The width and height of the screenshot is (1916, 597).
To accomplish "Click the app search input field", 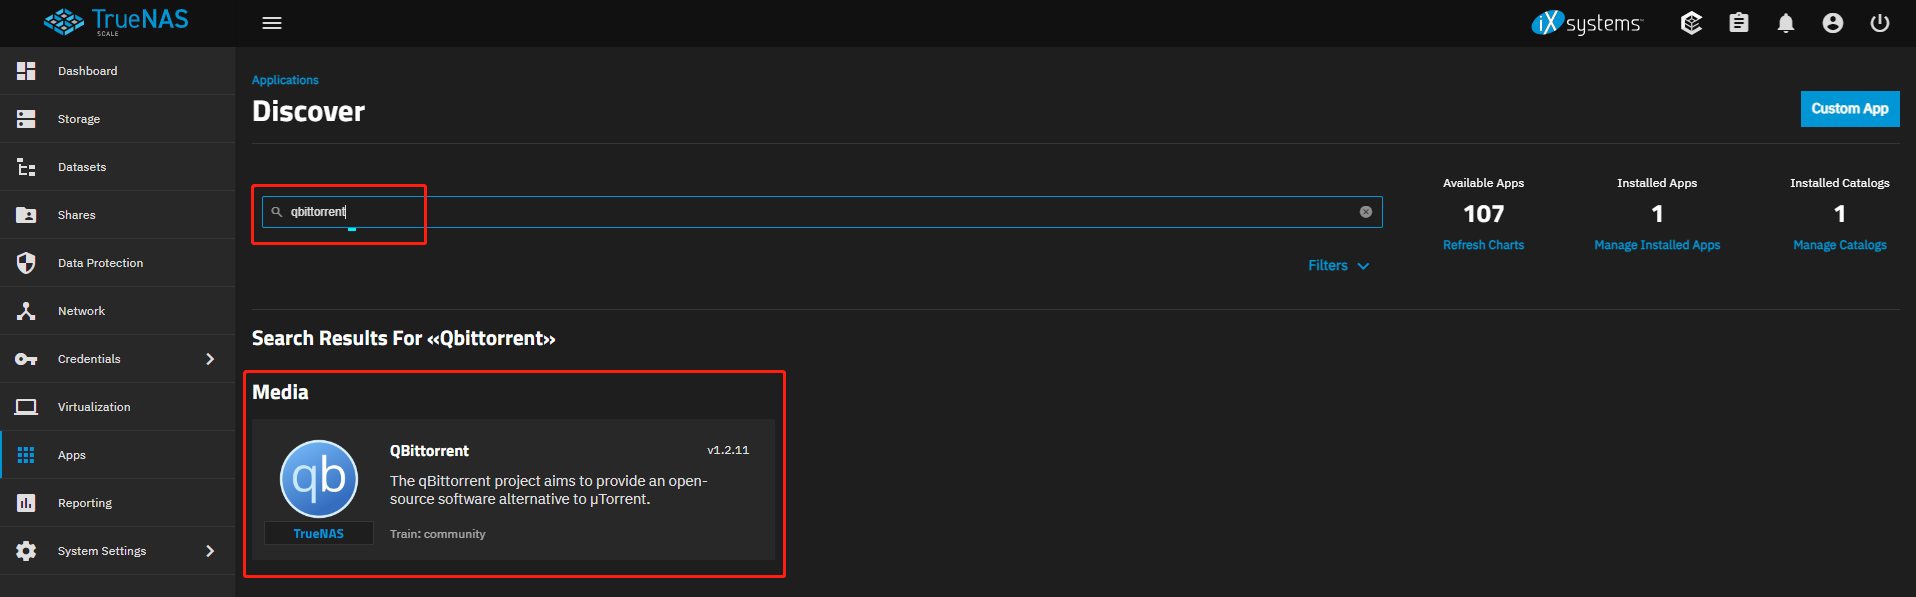I will pos(822,212).
